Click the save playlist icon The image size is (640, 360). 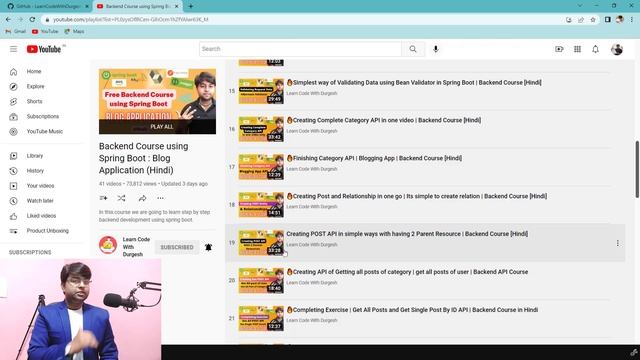103,198
